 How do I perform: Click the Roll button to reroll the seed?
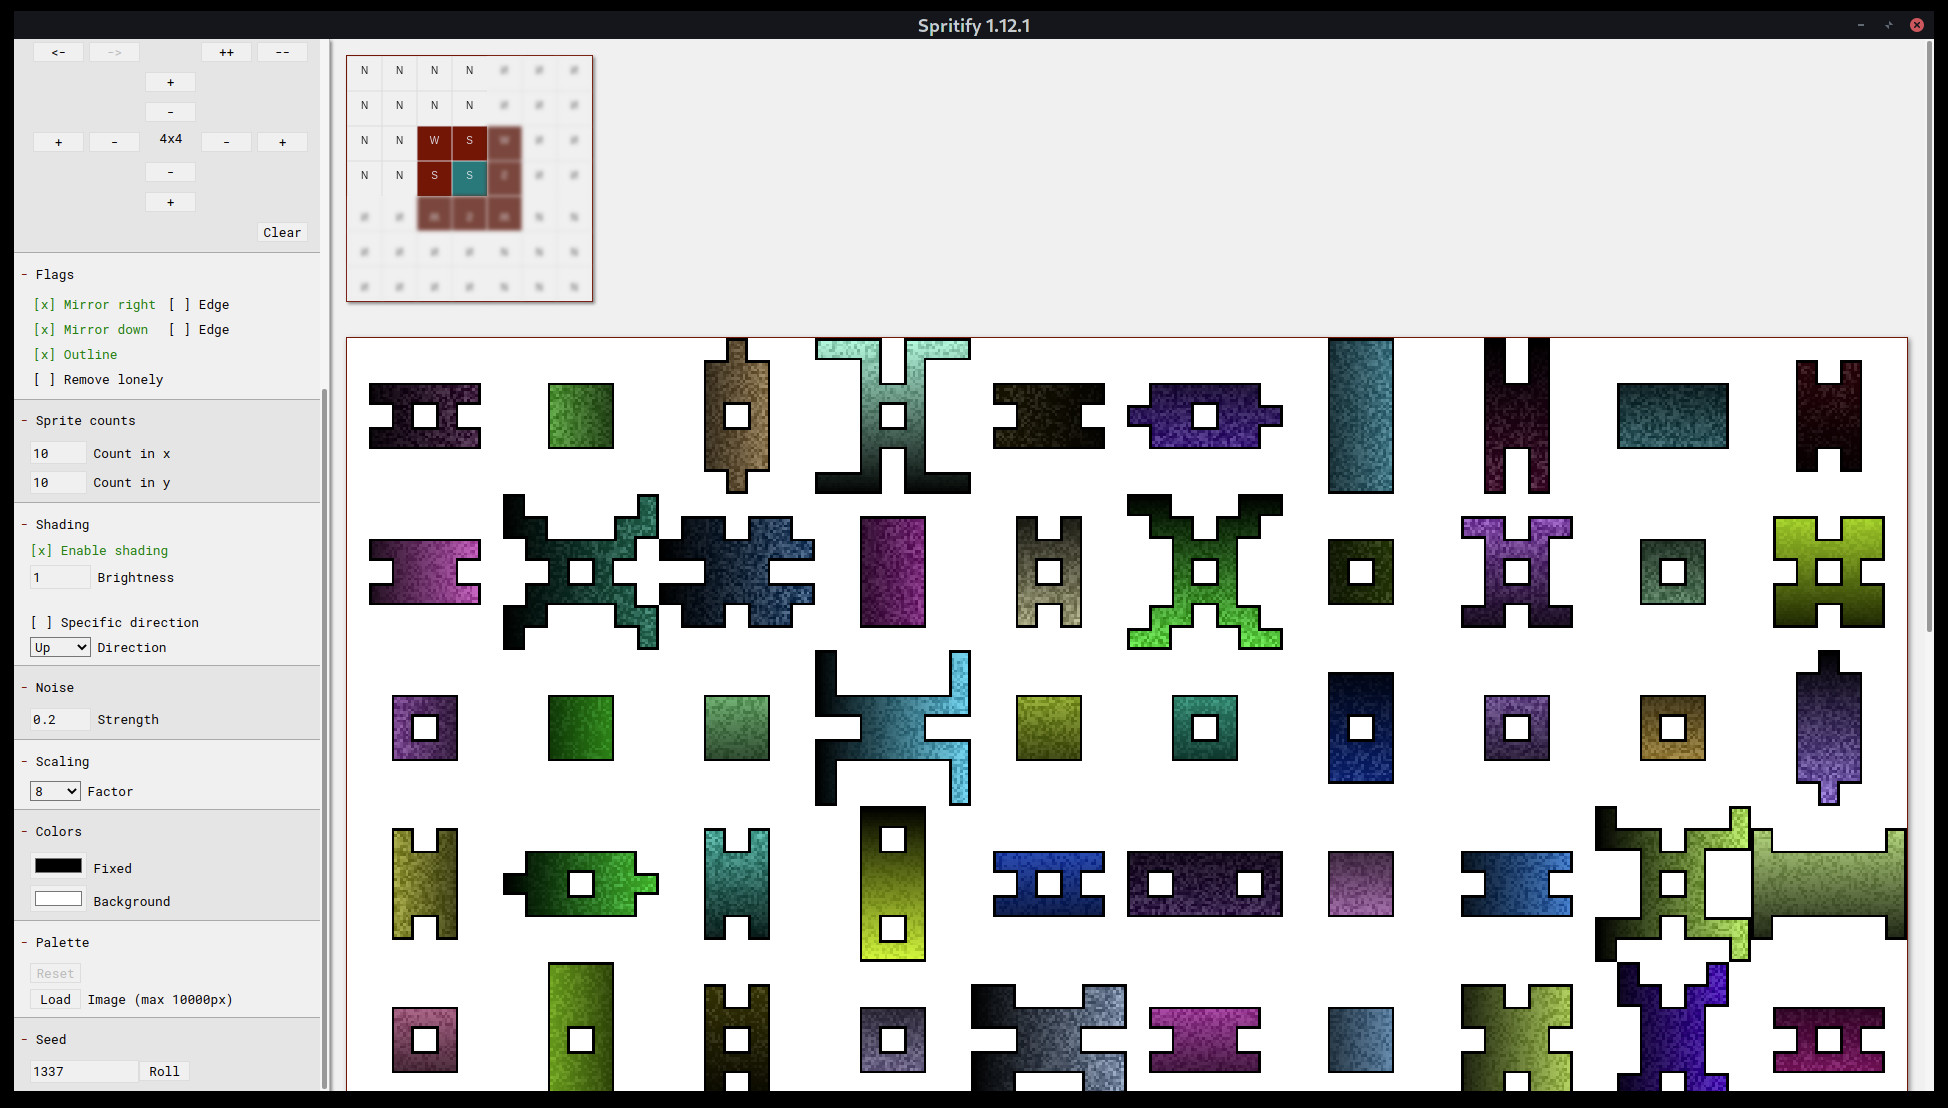[x=163, y=1071]
